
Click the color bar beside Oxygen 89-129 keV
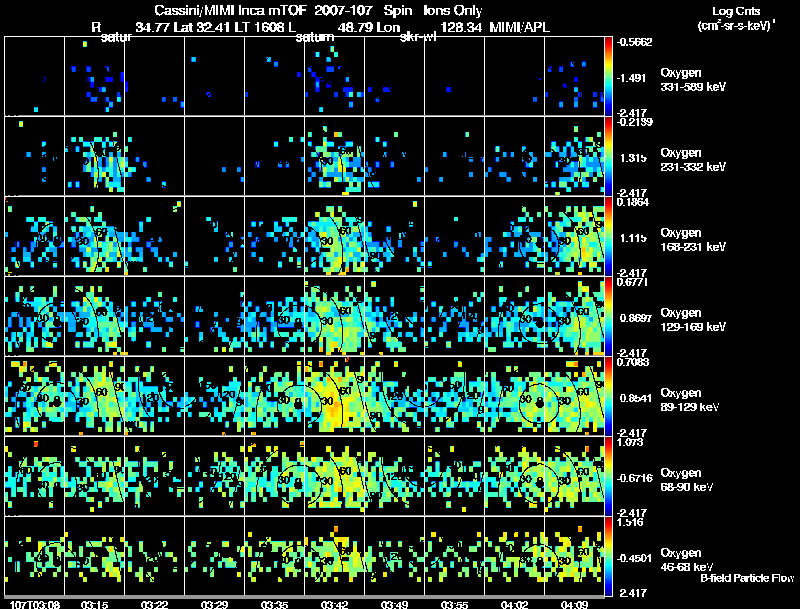[x=608, y=396]
